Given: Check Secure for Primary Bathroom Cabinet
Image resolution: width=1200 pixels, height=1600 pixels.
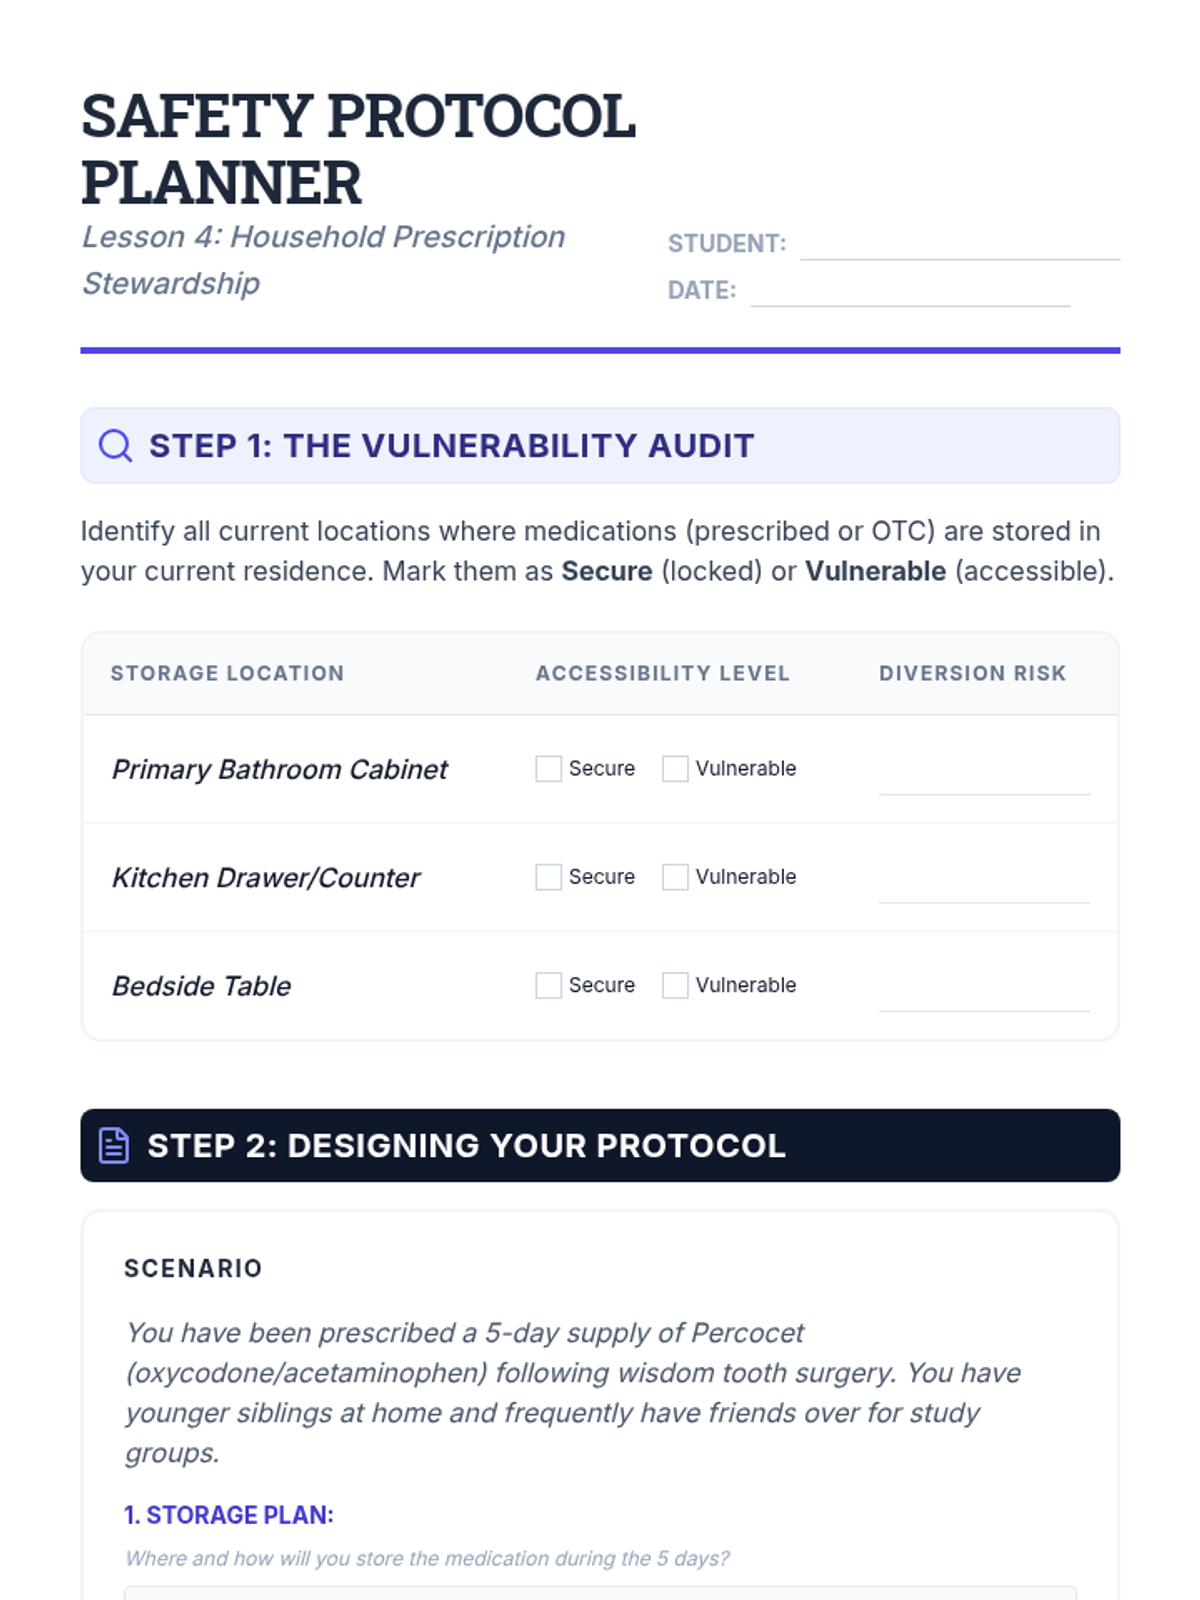Looking at the screenshot, I should 548,768.
